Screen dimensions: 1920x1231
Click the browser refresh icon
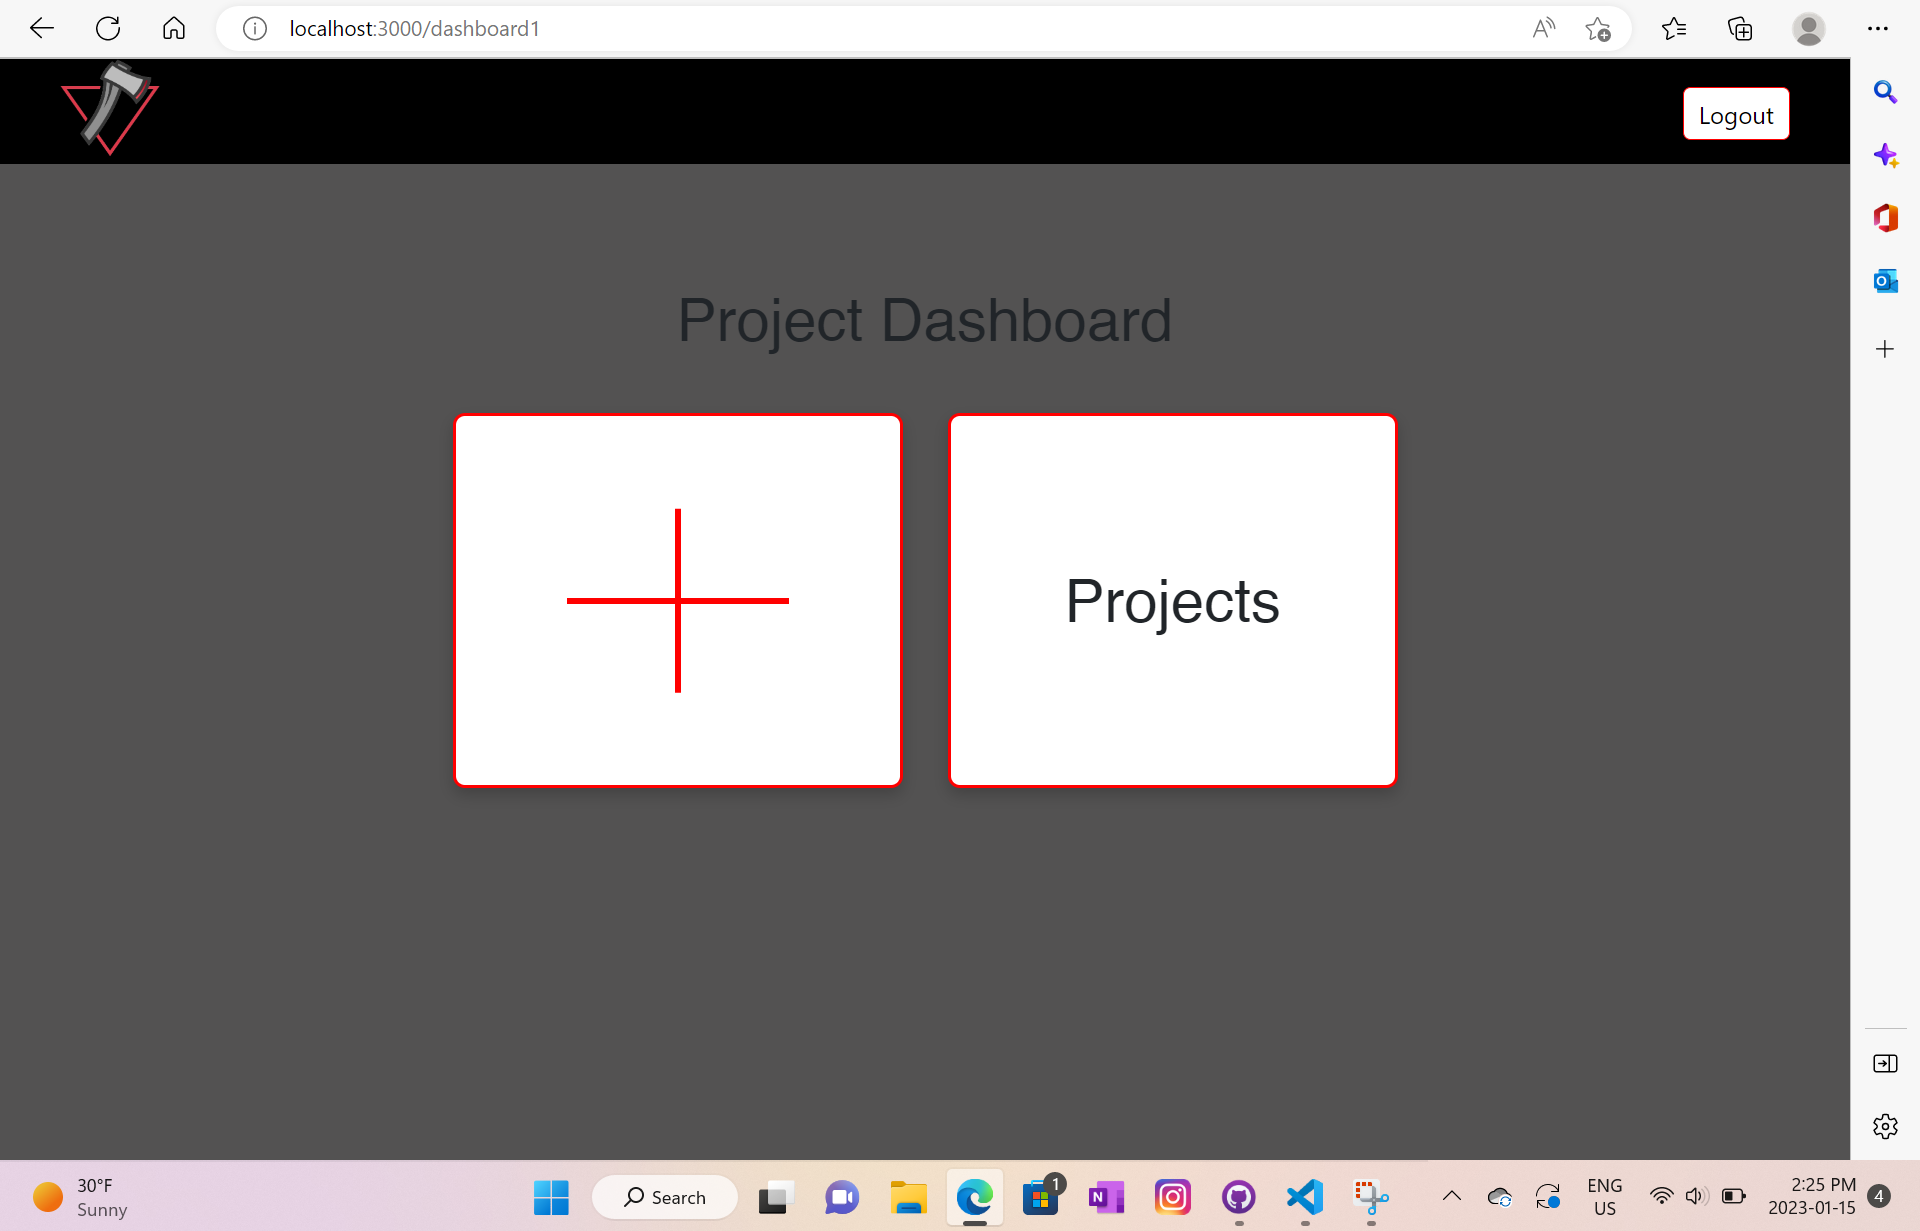(108, 28)
